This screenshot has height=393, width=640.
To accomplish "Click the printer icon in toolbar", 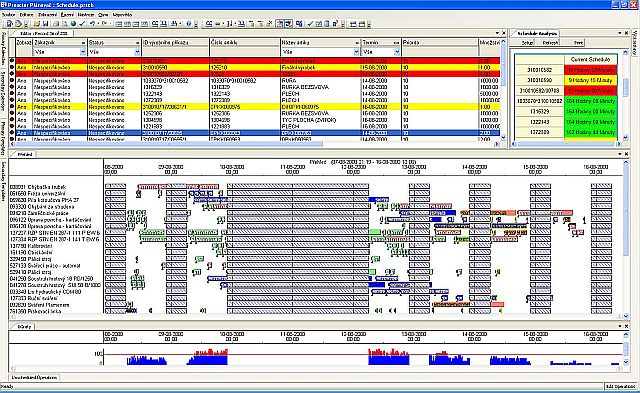I will (x=56, y=24).
